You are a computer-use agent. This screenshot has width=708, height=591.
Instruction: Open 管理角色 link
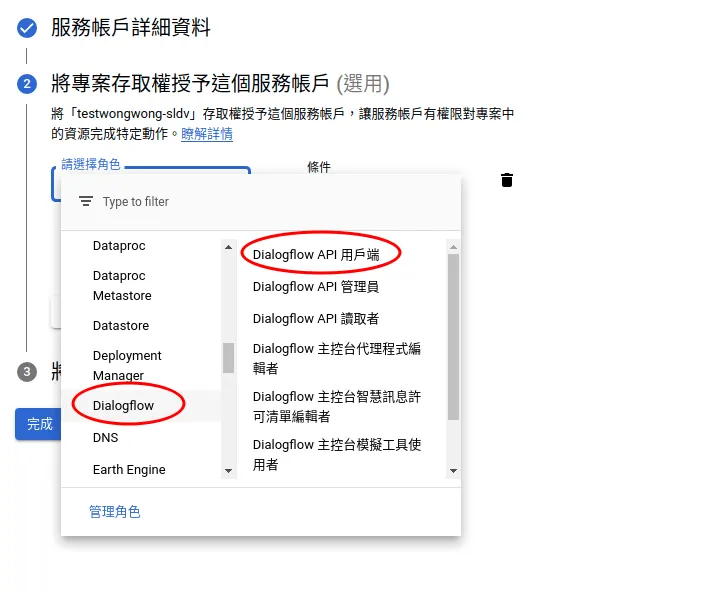click(x=115, y=512)
